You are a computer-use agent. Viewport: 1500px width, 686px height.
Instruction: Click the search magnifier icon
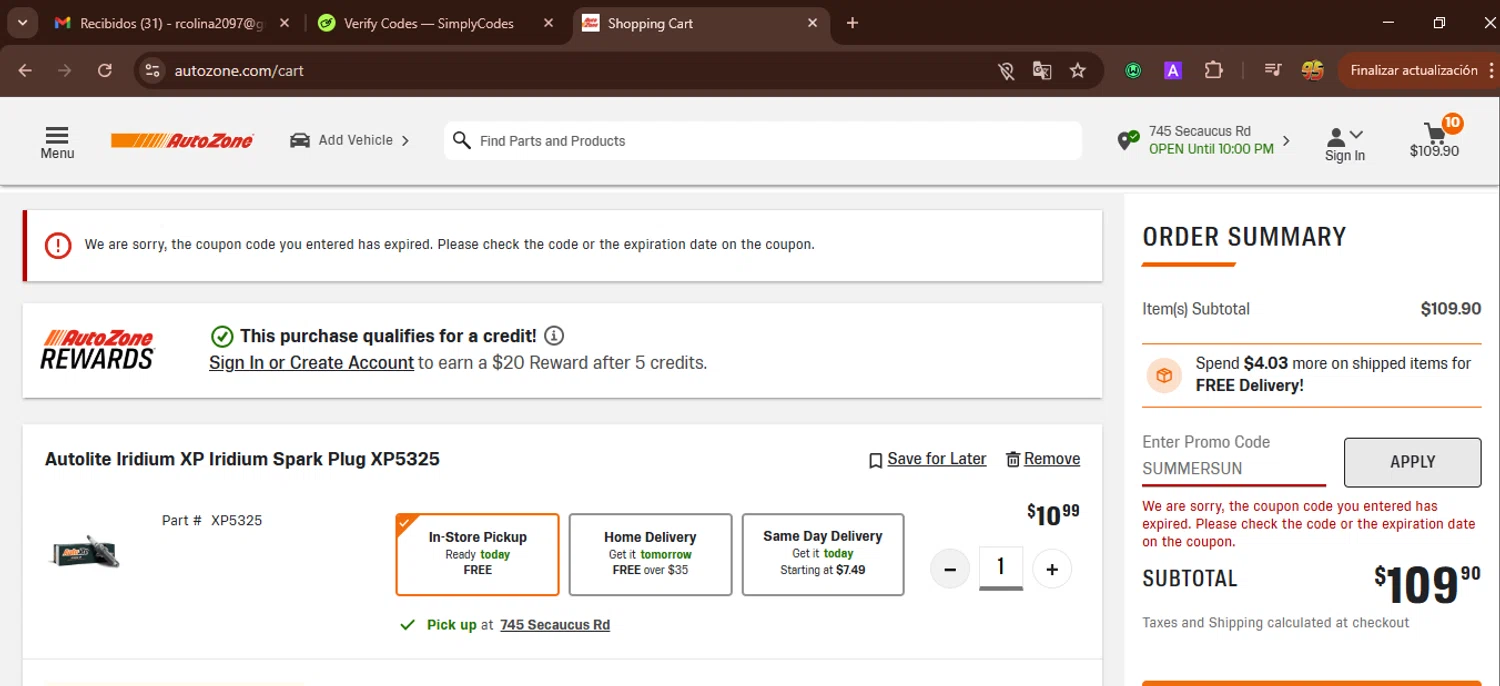(x=461, y=140)
